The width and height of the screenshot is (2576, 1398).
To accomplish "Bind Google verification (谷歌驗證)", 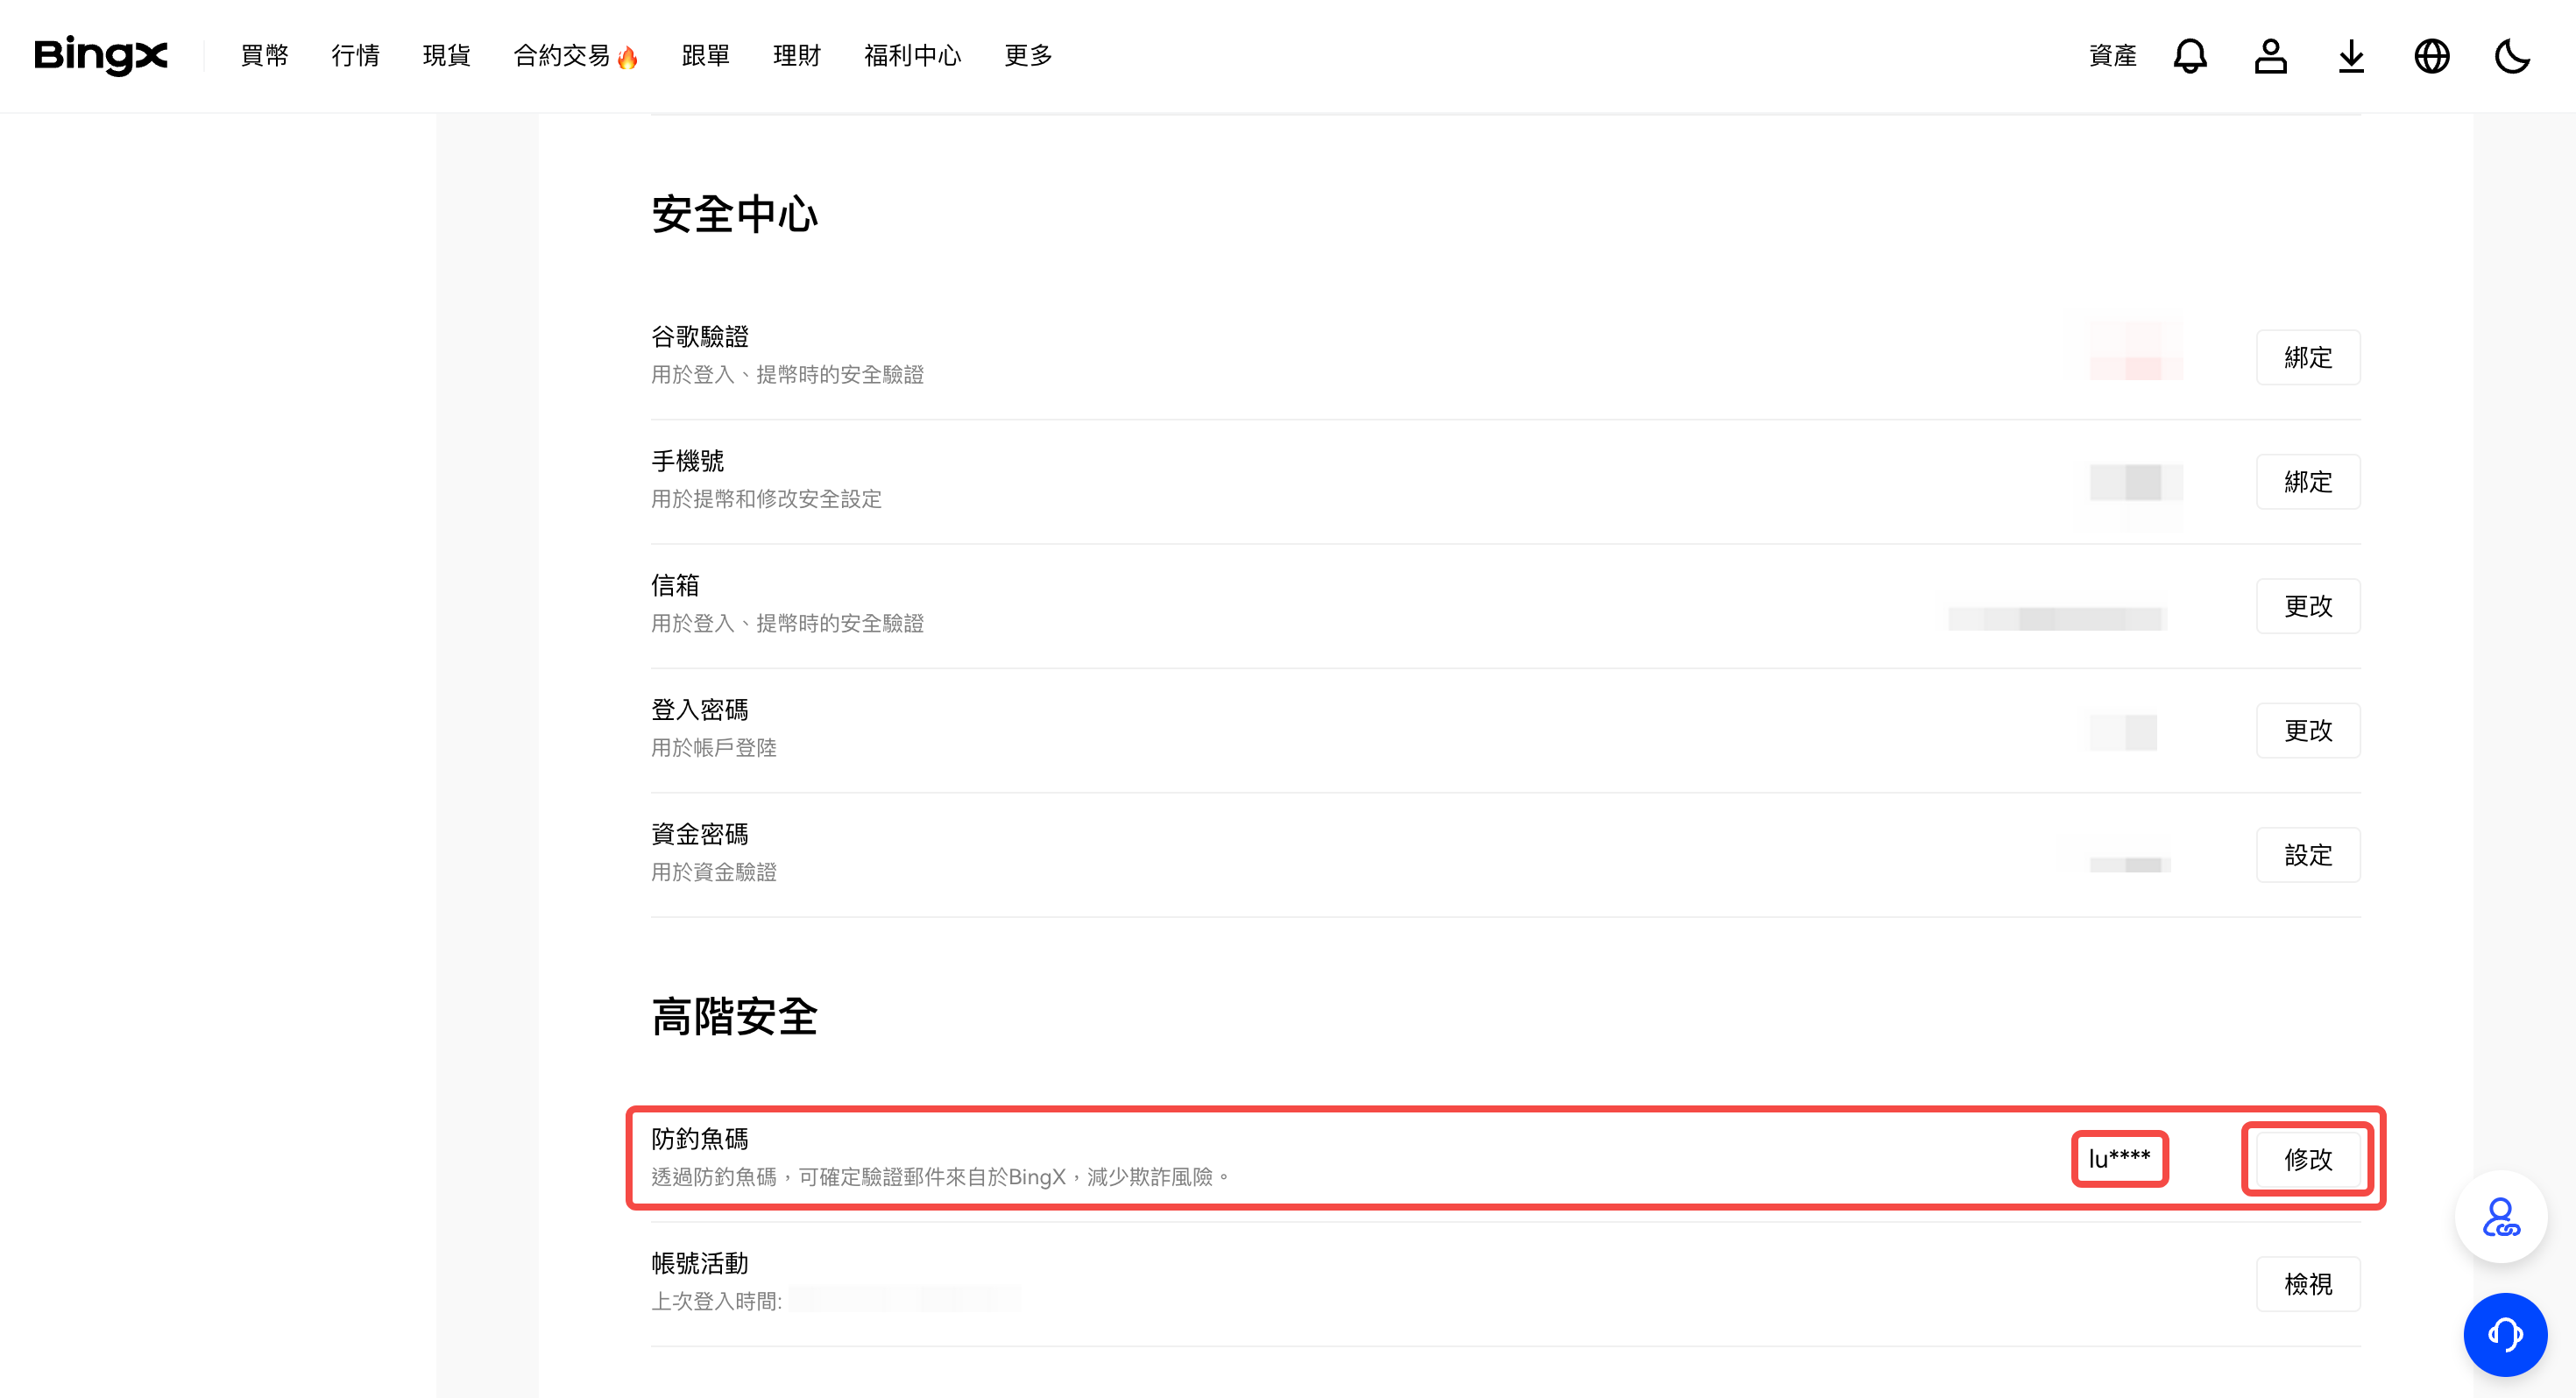I will 2307,357.
